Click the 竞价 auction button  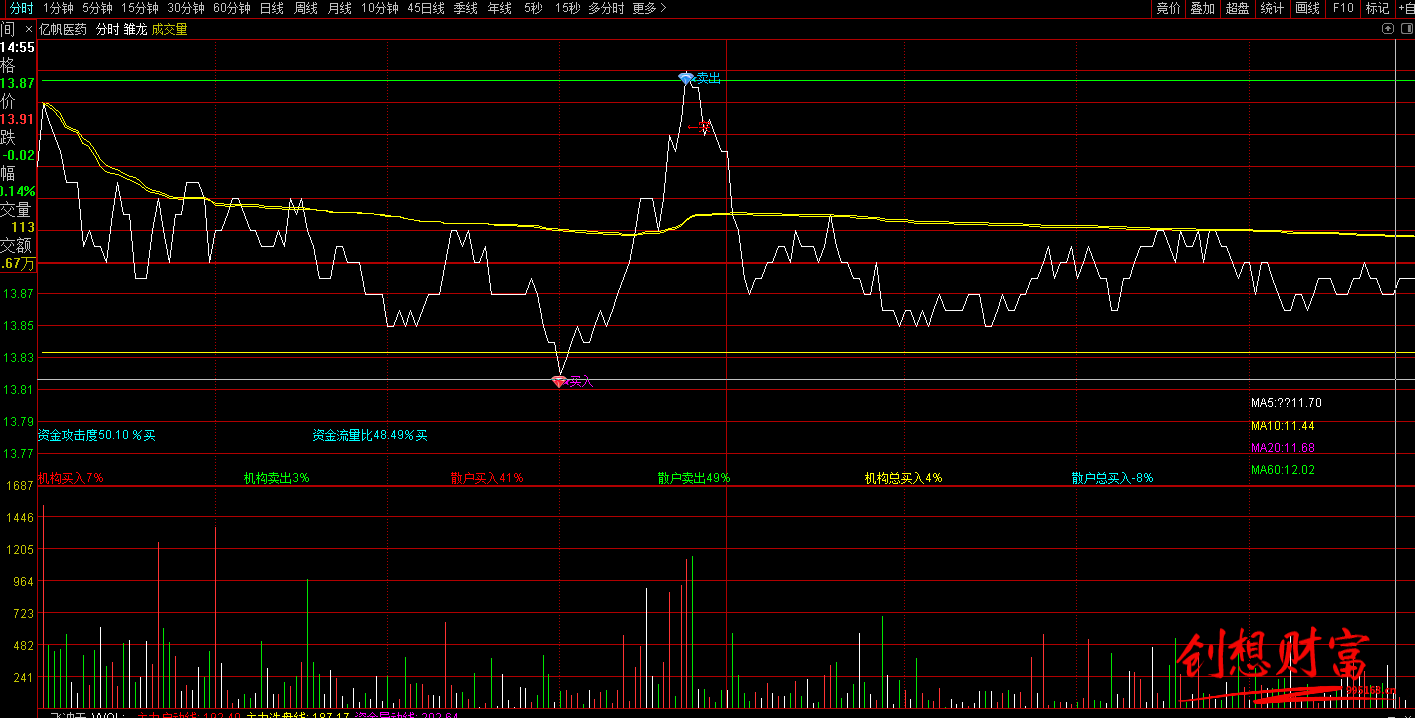pyautogui.click(x=1168, y=8)
